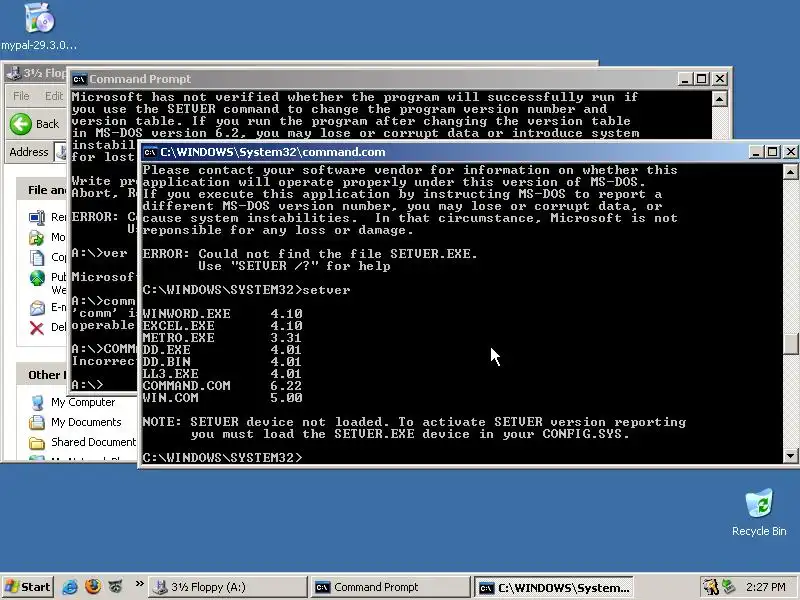Click the network tray icon beside the clock
The height and width of the screenshot is (600, 800).
tap(729, 587)
